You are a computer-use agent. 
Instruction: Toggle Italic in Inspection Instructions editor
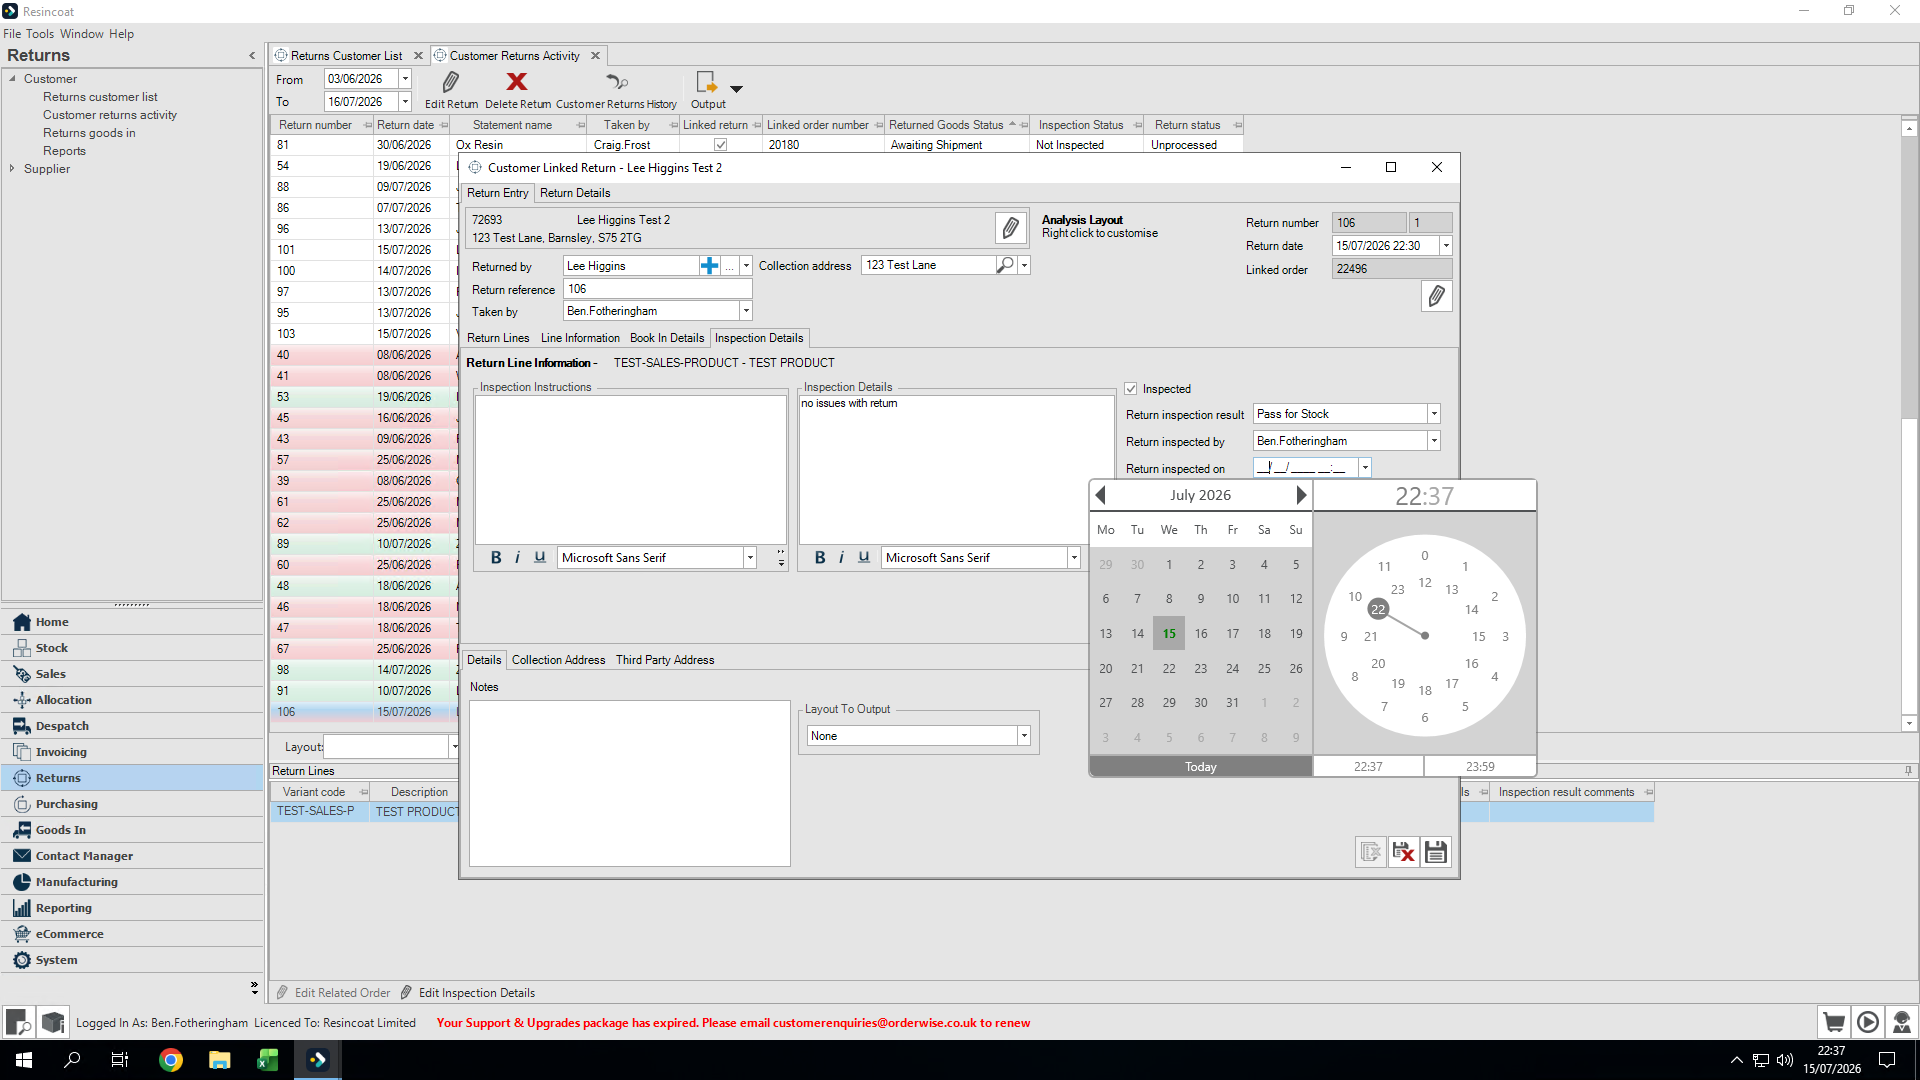(x=517, y=558)
